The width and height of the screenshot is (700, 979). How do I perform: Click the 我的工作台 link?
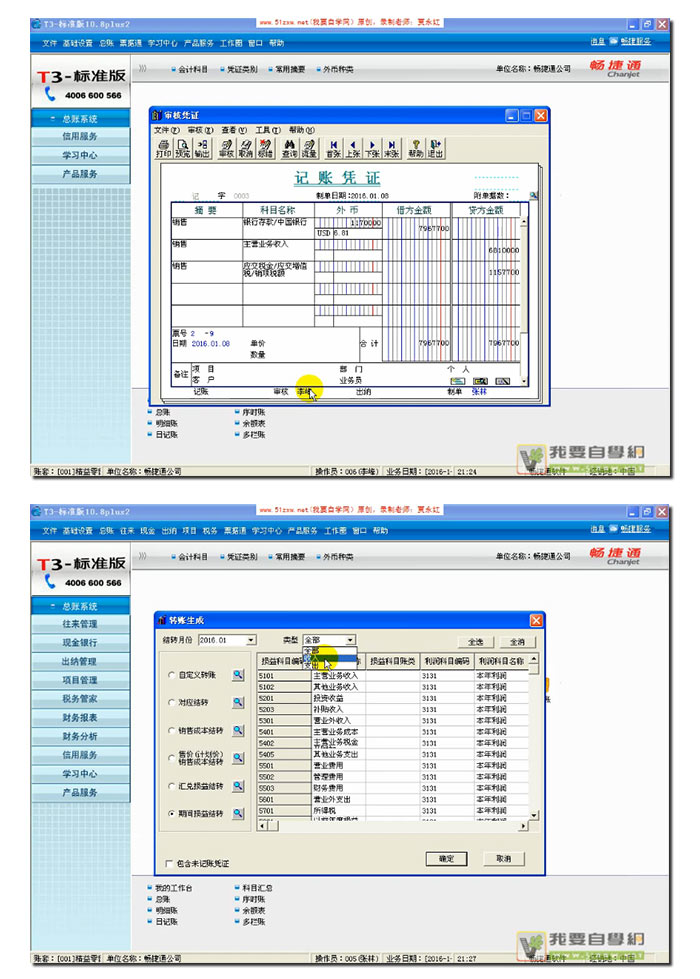pyautogui.click(x=174, y=888)
